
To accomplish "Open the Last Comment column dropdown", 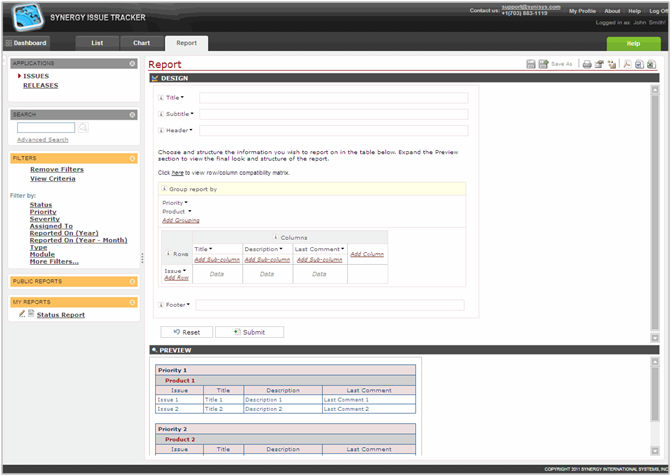I will 343,248.
